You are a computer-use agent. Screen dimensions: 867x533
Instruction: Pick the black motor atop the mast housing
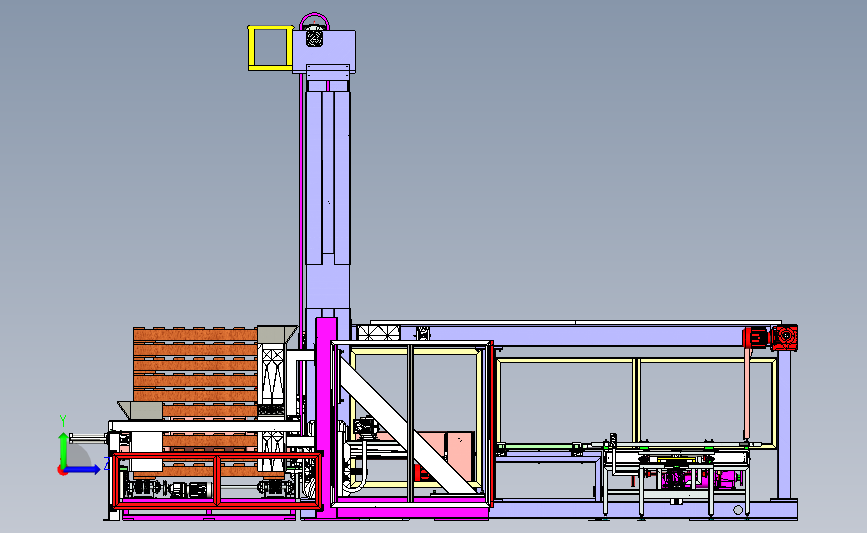pos(314,37)
